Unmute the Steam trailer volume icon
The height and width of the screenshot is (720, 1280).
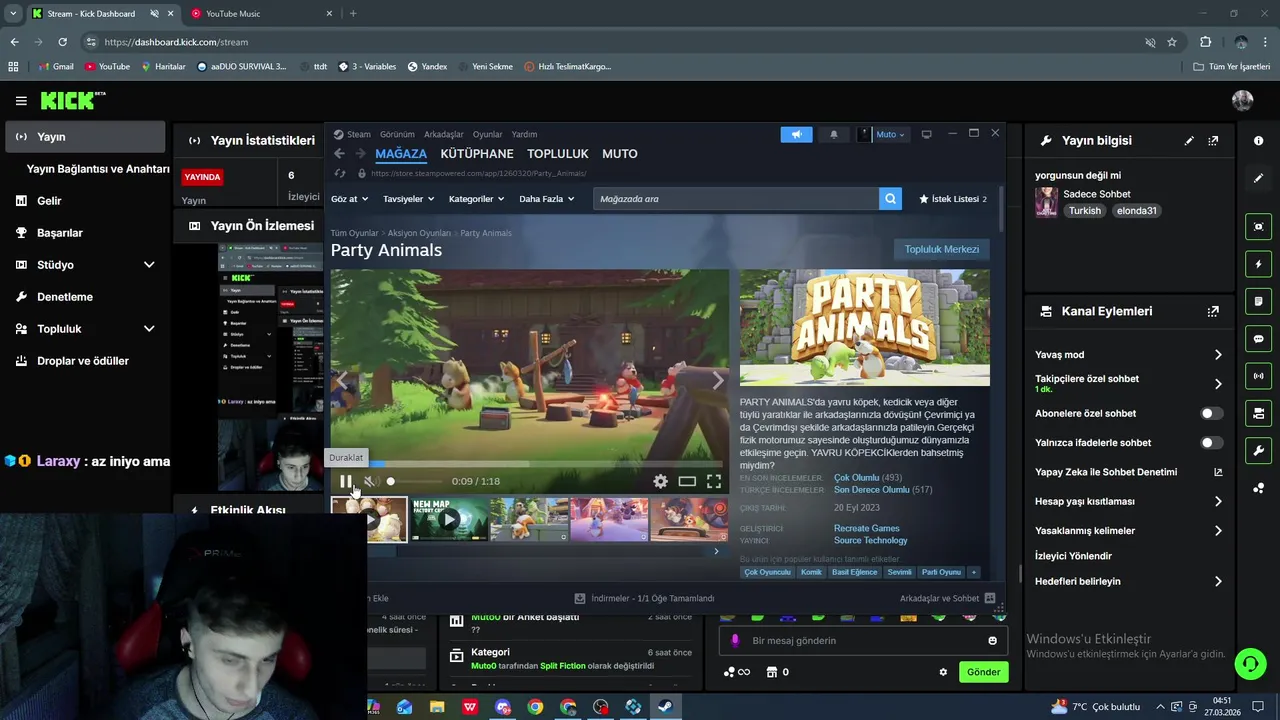pos(370,481)
